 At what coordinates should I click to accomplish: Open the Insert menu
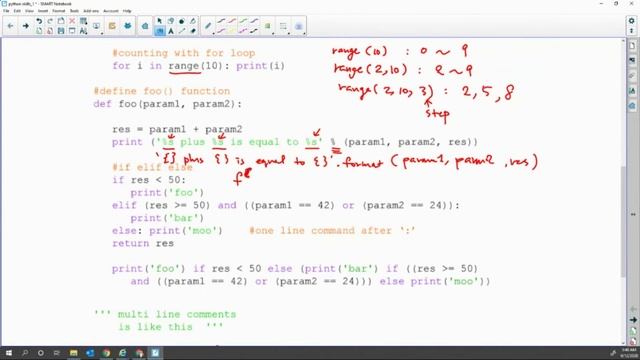(43, 11)
